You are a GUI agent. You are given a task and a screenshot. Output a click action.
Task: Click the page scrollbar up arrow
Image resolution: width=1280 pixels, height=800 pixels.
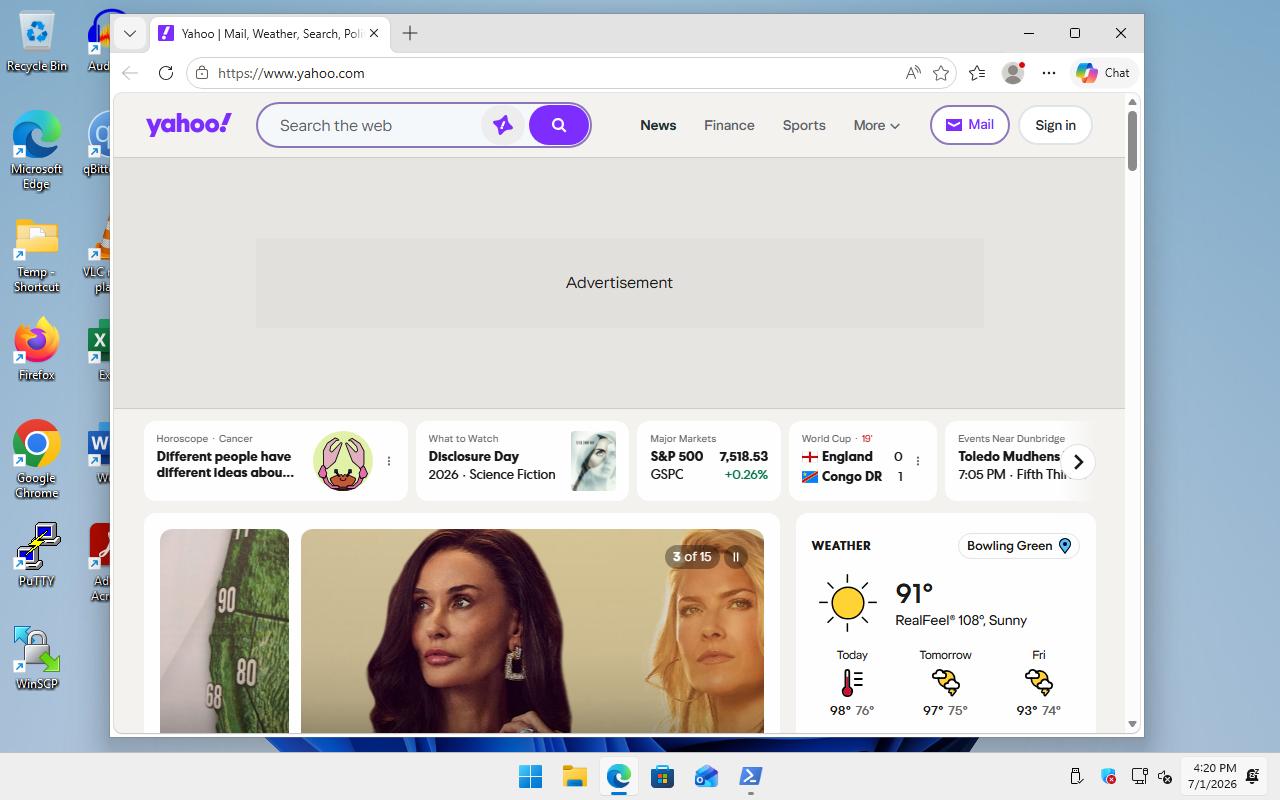[x=1133, y=102]
